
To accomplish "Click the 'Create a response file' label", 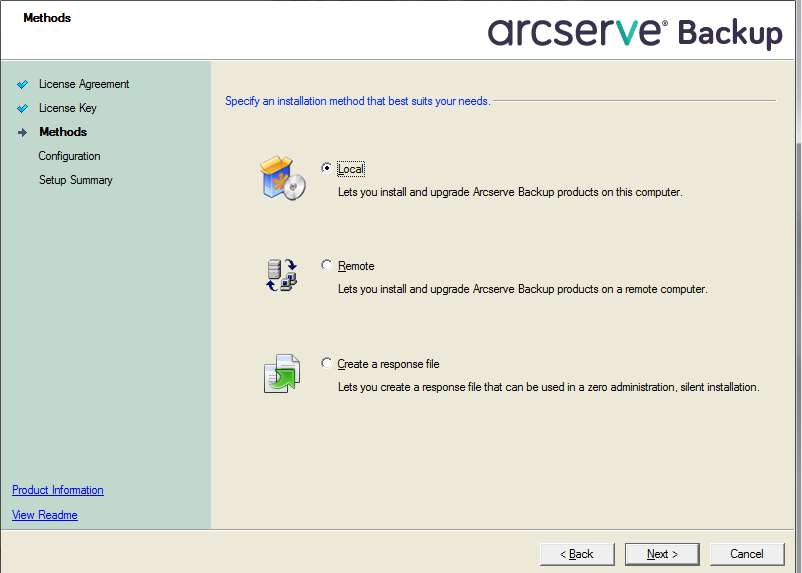I will 388,364.
